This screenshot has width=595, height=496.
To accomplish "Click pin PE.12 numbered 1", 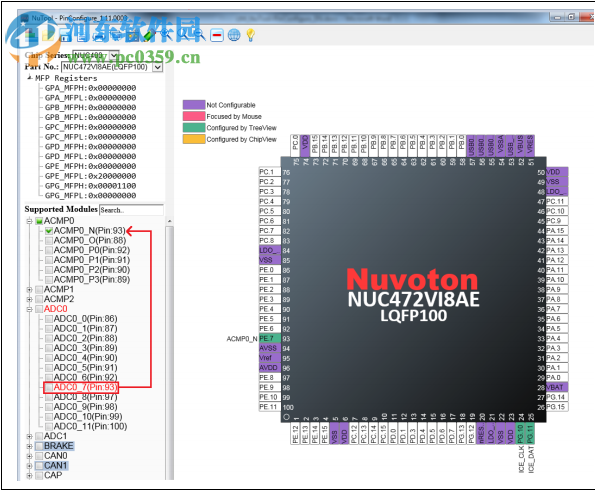I will click(x=295, y=433).
